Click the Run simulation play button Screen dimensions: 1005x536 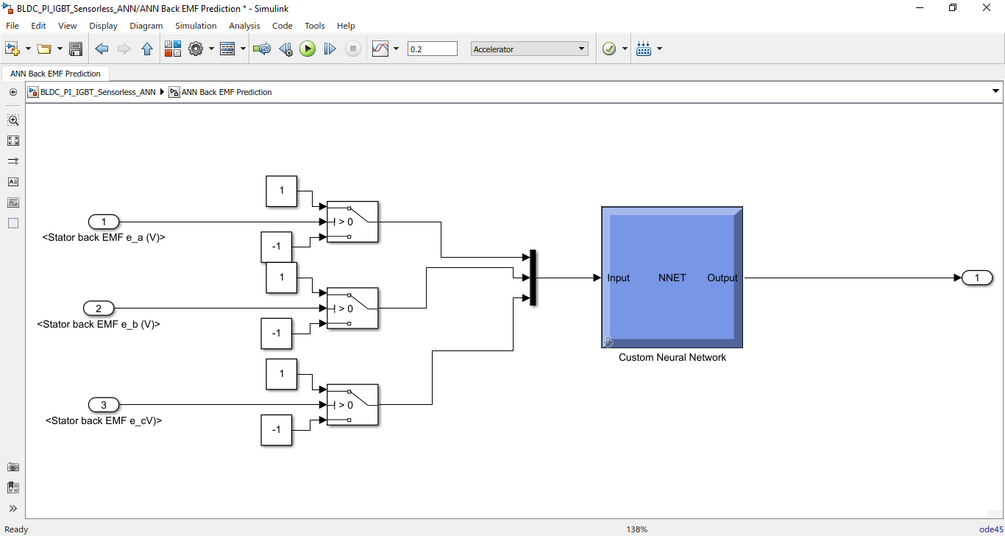308,49
